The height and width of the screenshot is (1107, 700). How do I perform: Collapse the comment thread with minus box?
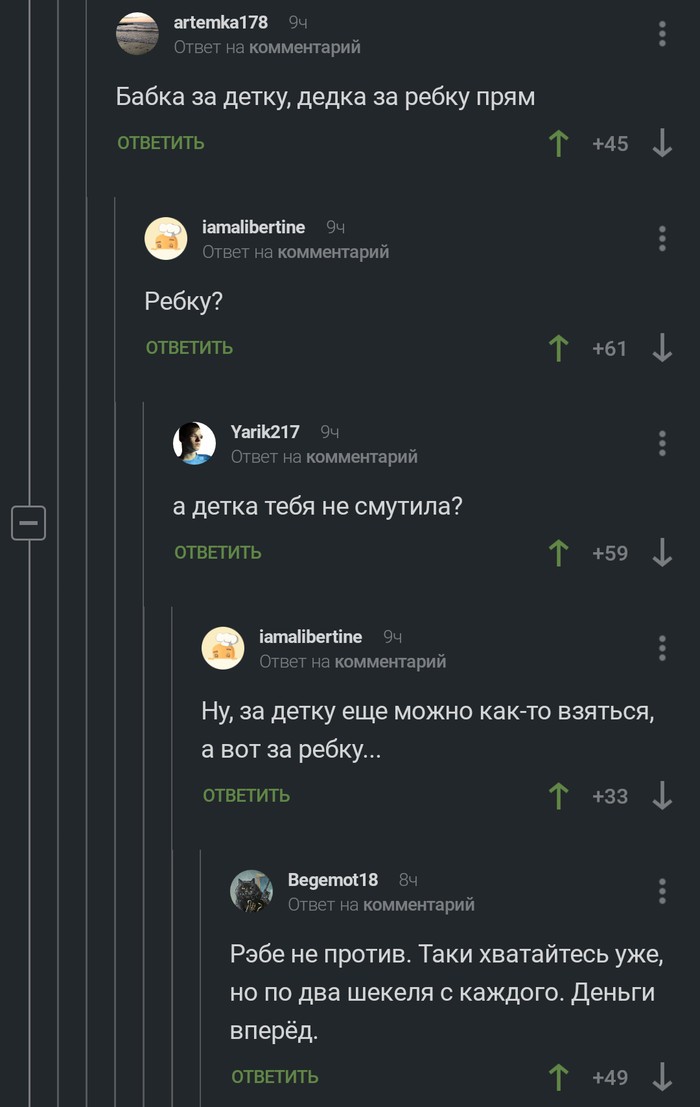pyautogui.click(x=29, y=522)
